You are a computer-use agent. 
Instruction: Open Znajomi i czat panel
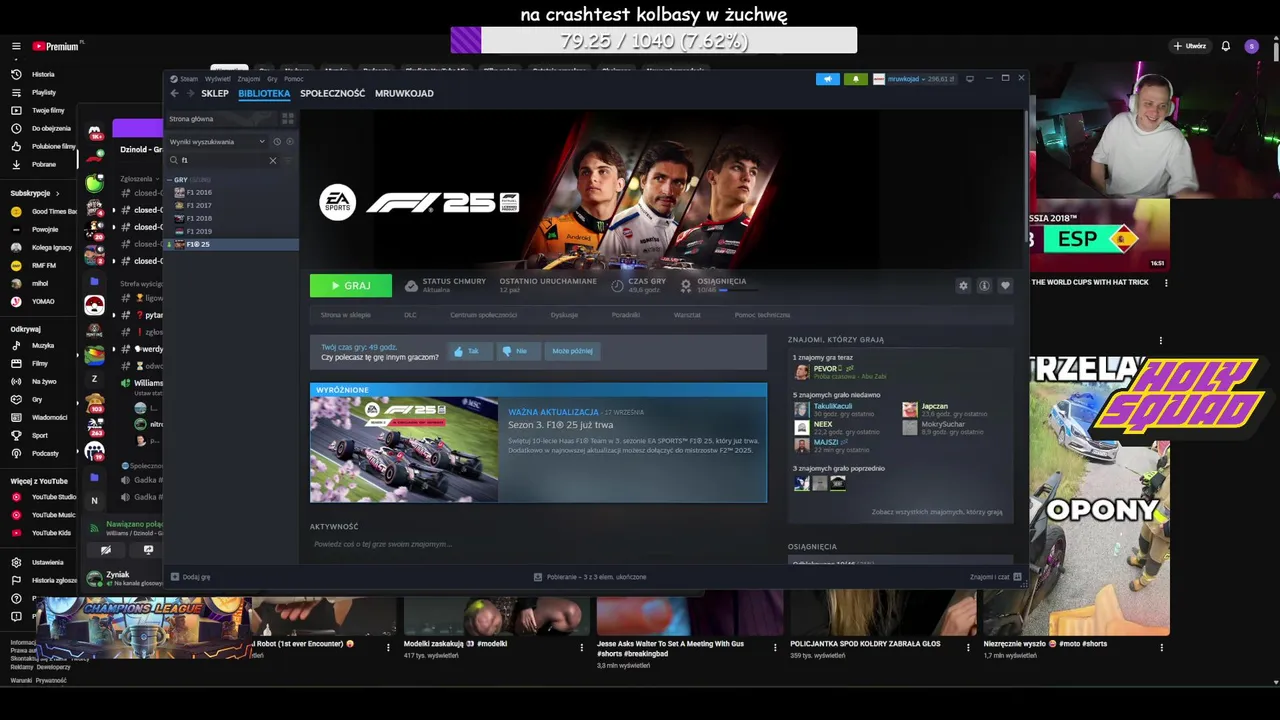tap(995, 577)
